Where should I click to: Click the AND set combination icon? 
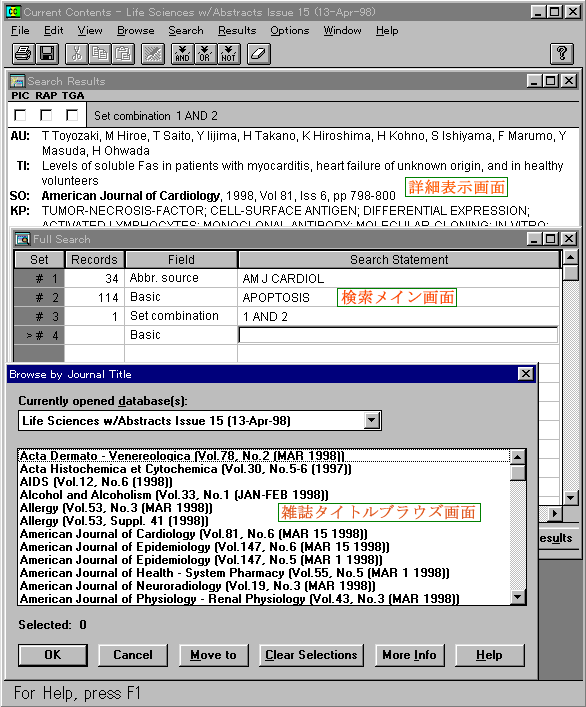(182, 54)
